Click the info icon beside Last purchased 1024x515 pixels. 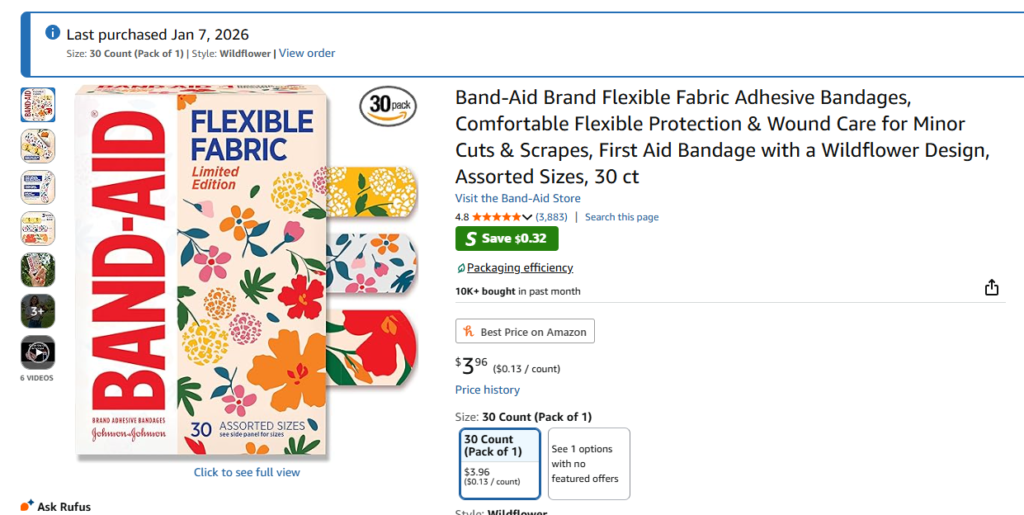tap(53, 33)
